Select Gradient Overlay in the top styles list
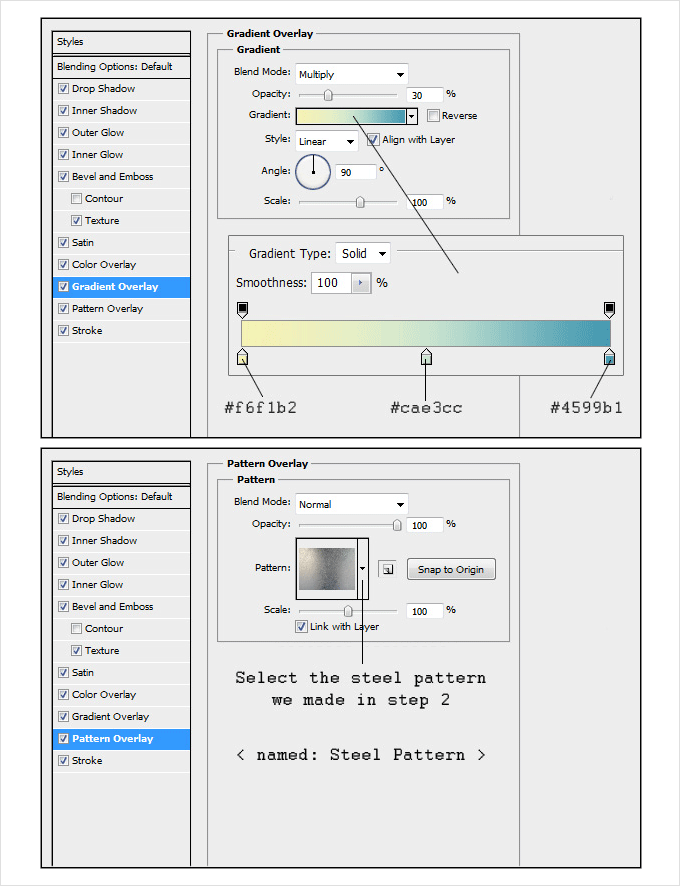The height and width of the screenshot is (886, 680). pyautogui.click(x=115, y=287)
